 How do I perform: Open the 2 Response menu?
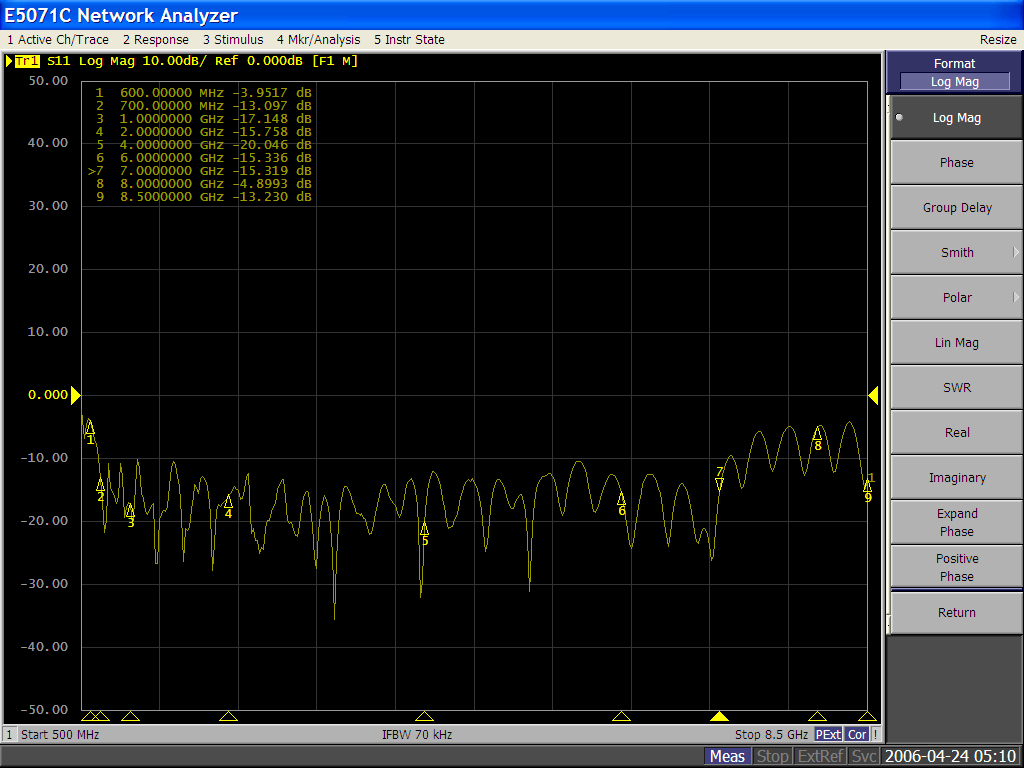pos(155,40)
